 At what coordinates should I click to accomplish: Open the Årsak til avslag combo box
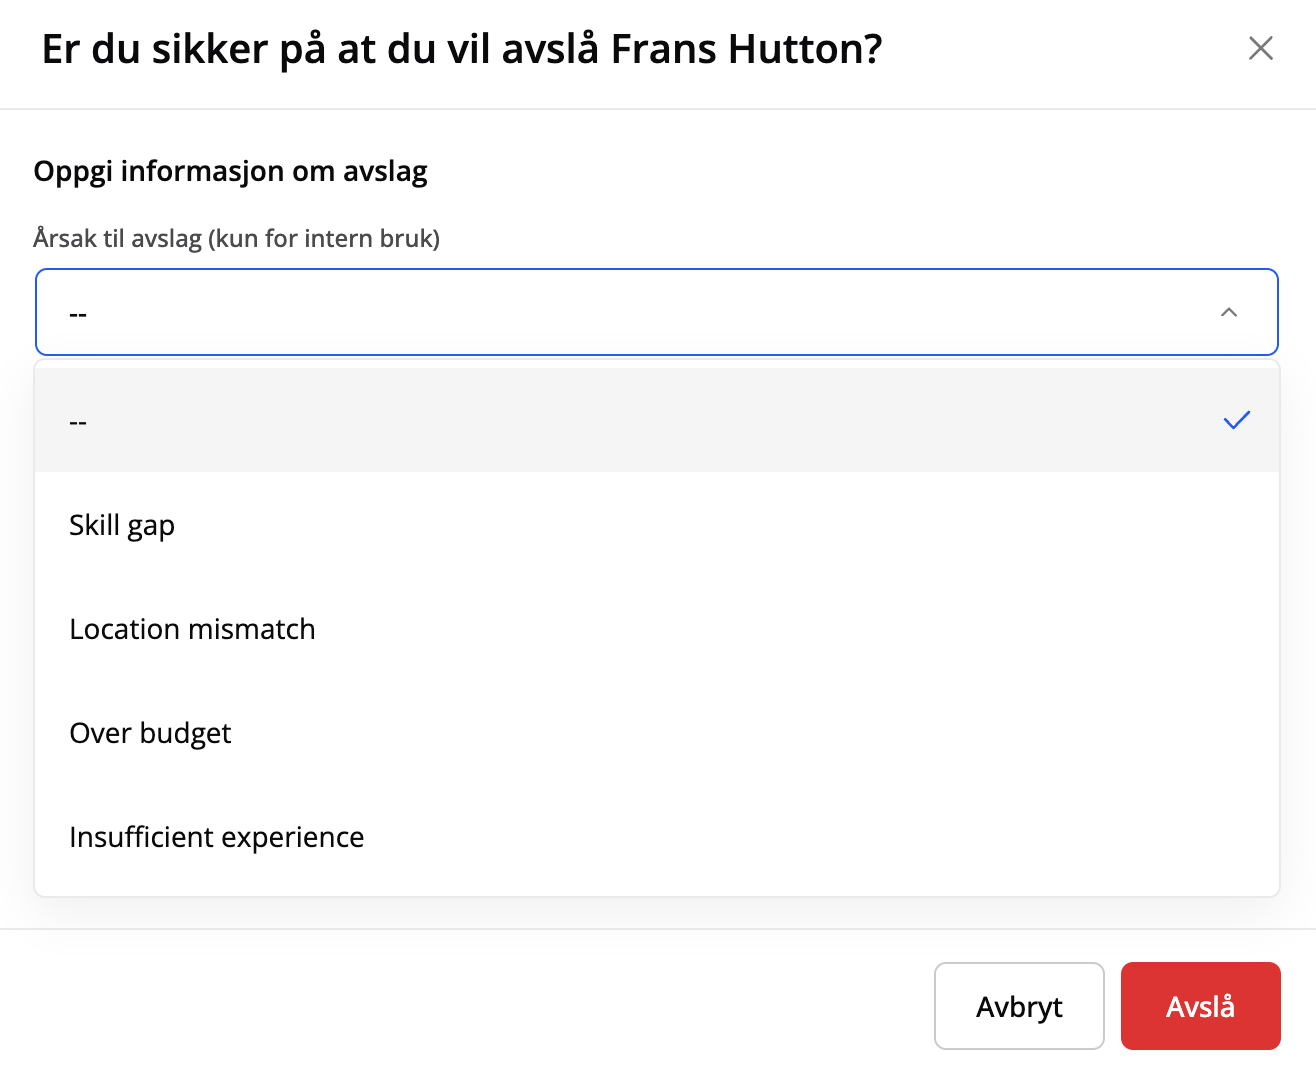click(656, 312)
